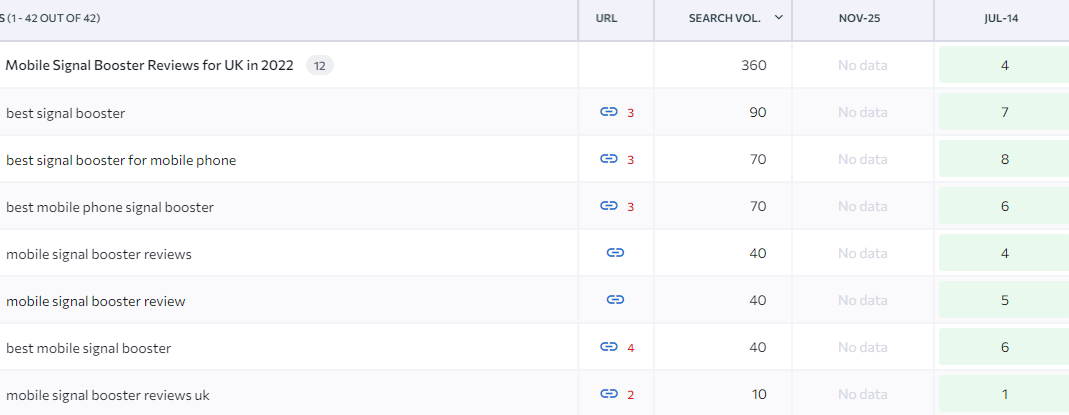Select keyword mobile signal booster reviews uk
This screenshot has height=415, width=1069.
point(108,395)
